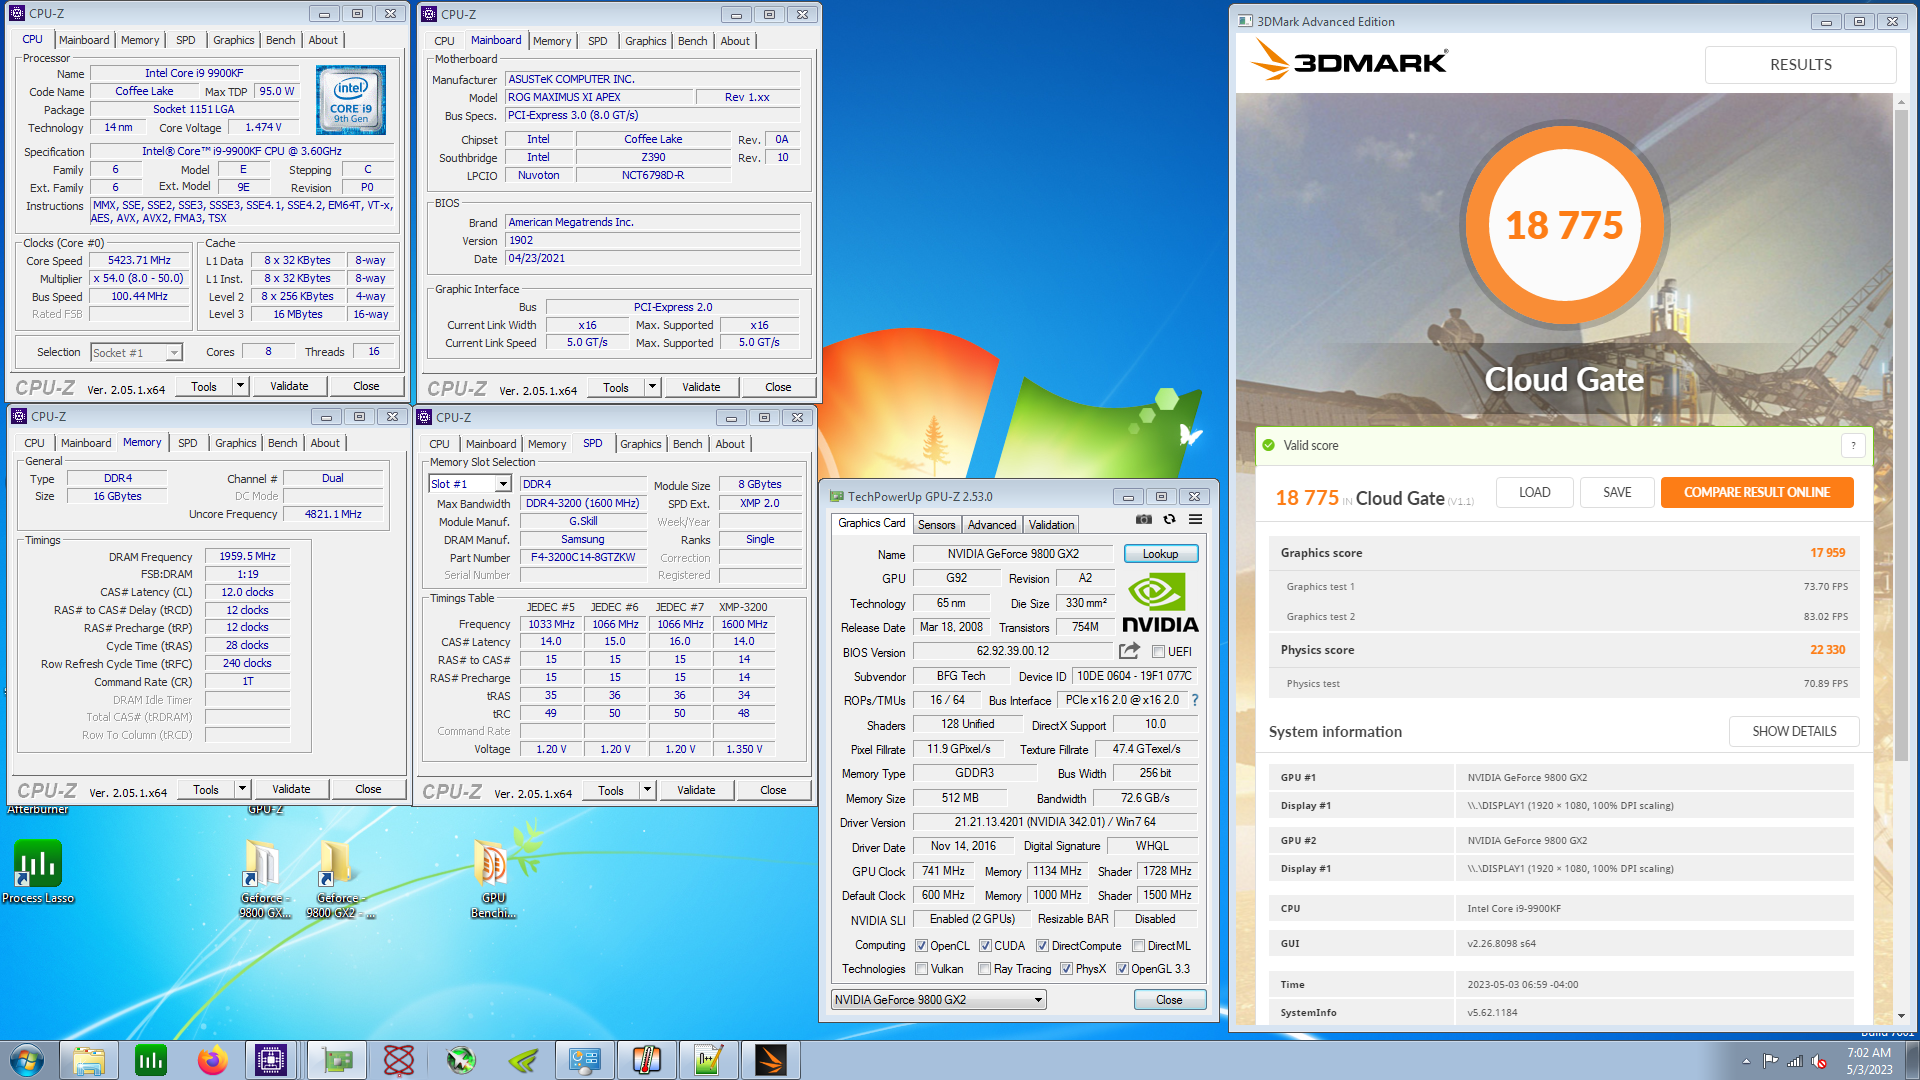
Task: Open the Process Lasso desktop shortcut
Action: [38, 872]
